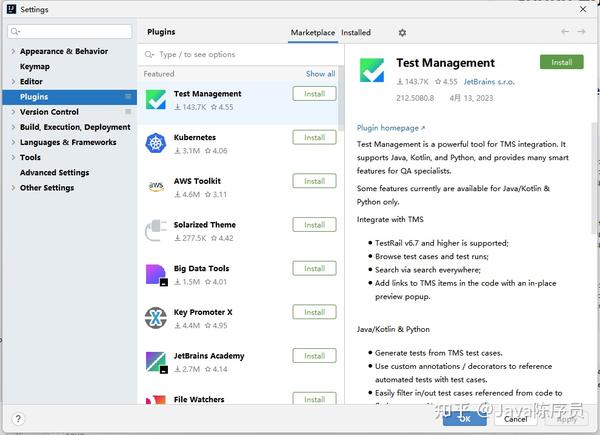The width and height of the screenshot is (600, 435).
Task: Select the JetBrains Academy name
Action: (x=209, y=356)
